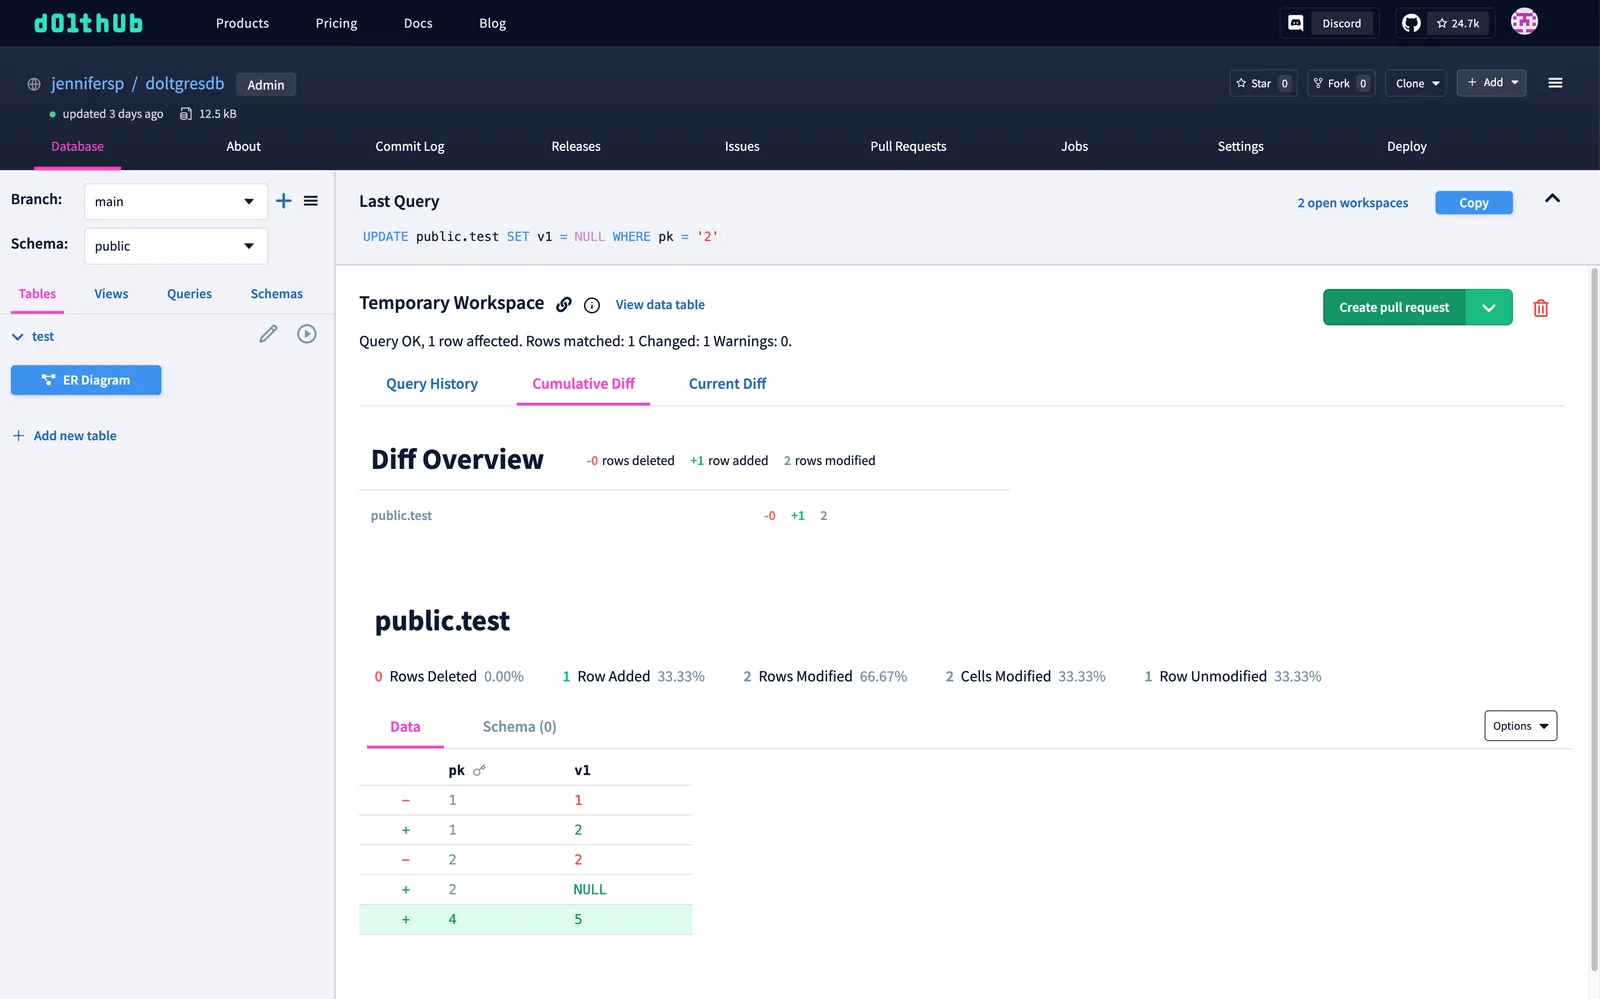Image resolution: width=1600 pixels, height=999 pixels.
Task: Open the main branch dropdown
Action: pos(176,202)
